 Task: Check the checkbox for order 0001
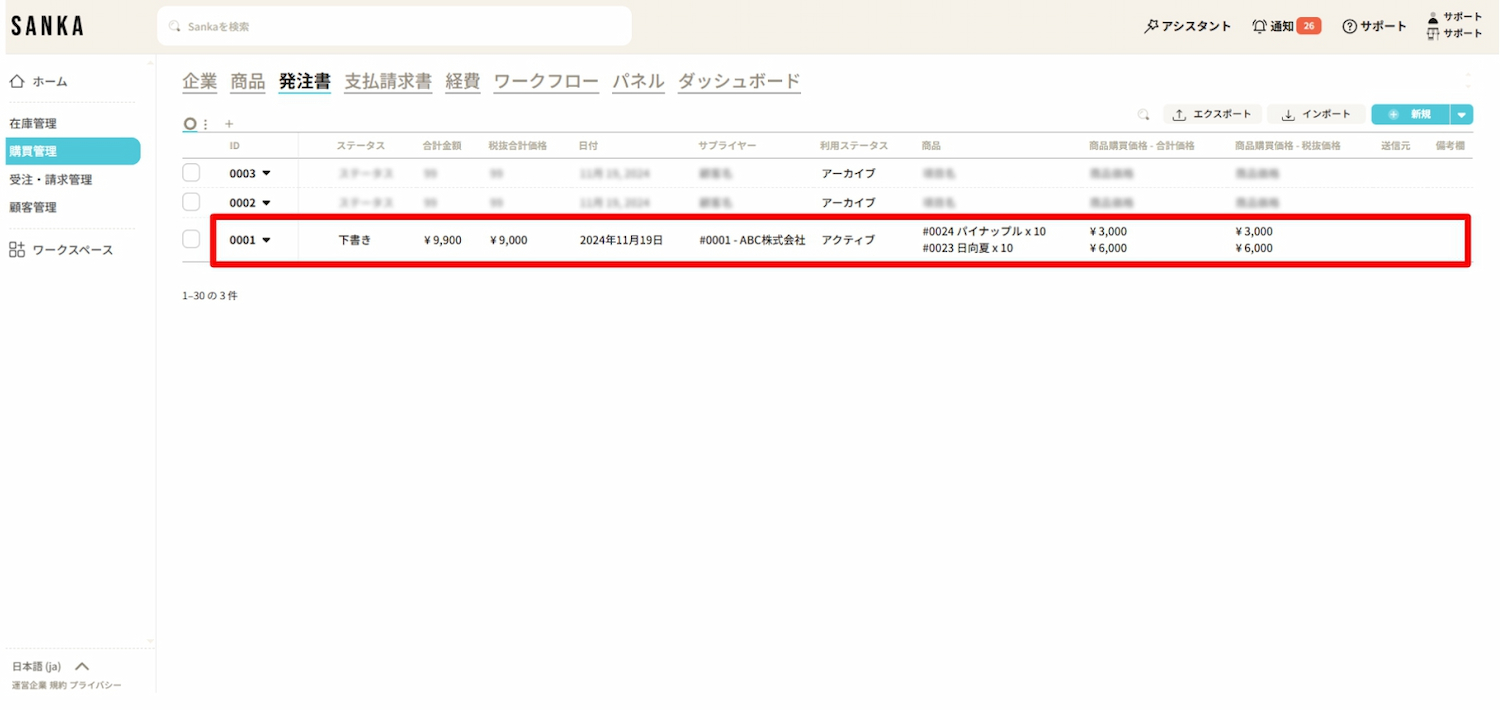pyautogui.click(x=191, y=239)
